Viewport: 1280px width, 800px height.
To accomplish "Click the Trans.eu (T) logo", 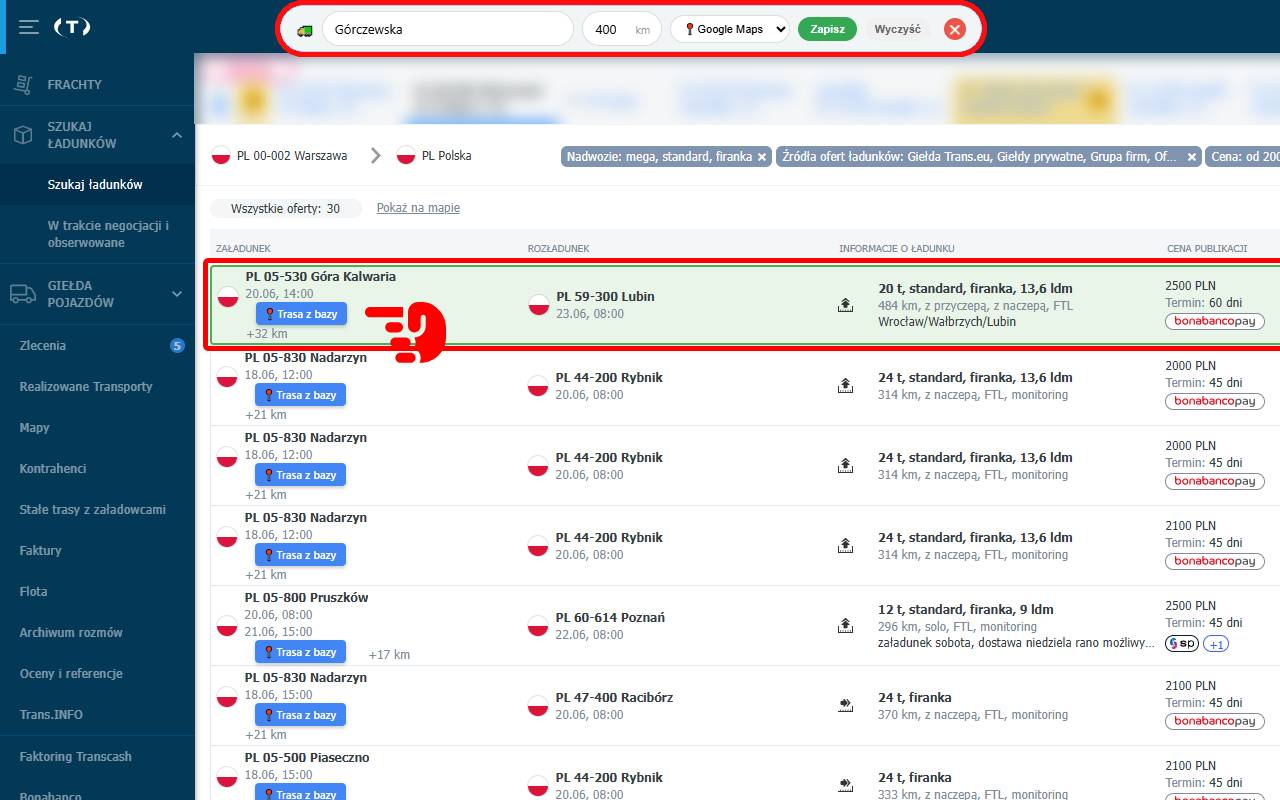I will [x=72, y=27].
